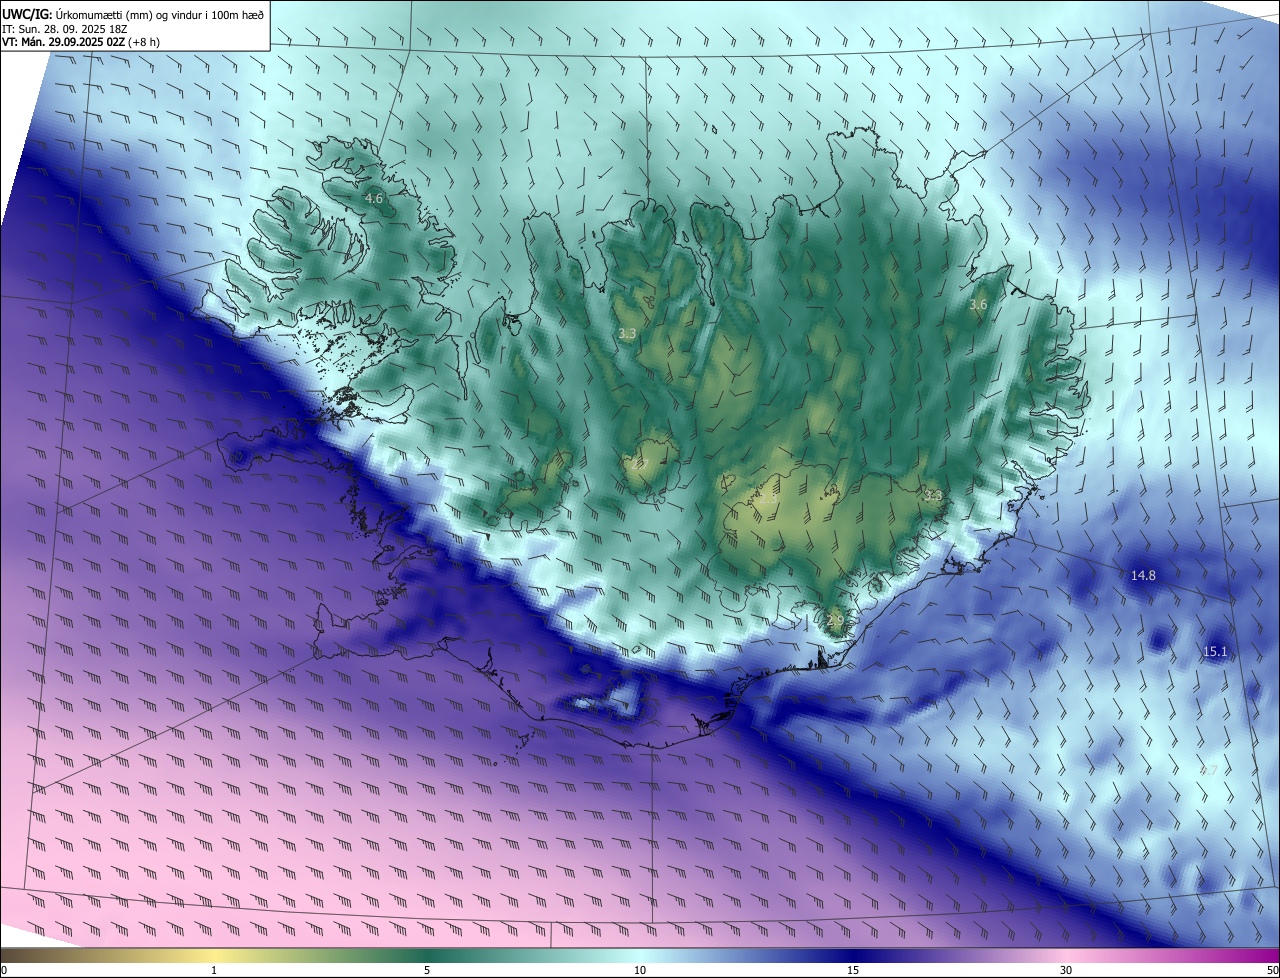This screenshot has height=978, width=1280.
Task: Click the 2.9 value label on the south coast
Action: 835,620
